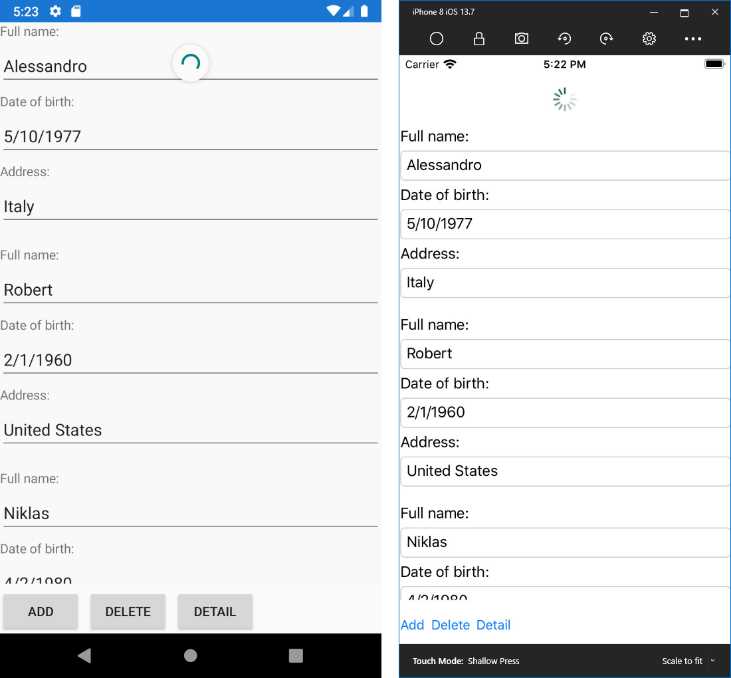731x678 pixels.
Task: Tap the Android refresh spinner
Action: [190, 62]
